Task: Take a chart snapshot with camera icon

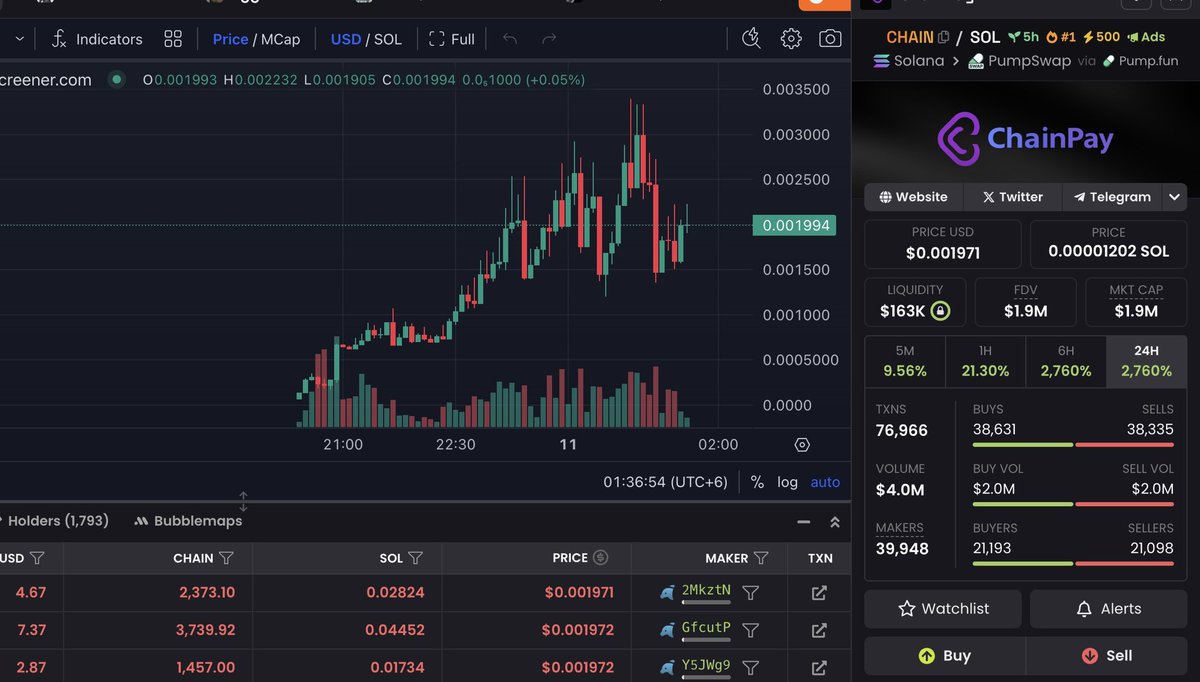Action: (x=830, y=39)
